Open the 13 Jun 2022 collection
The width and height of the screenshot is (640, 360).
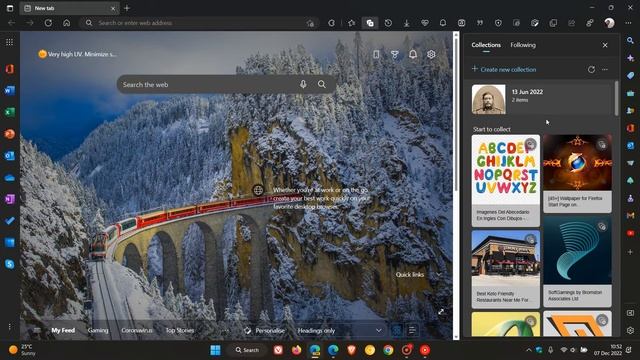pos(541,99)
